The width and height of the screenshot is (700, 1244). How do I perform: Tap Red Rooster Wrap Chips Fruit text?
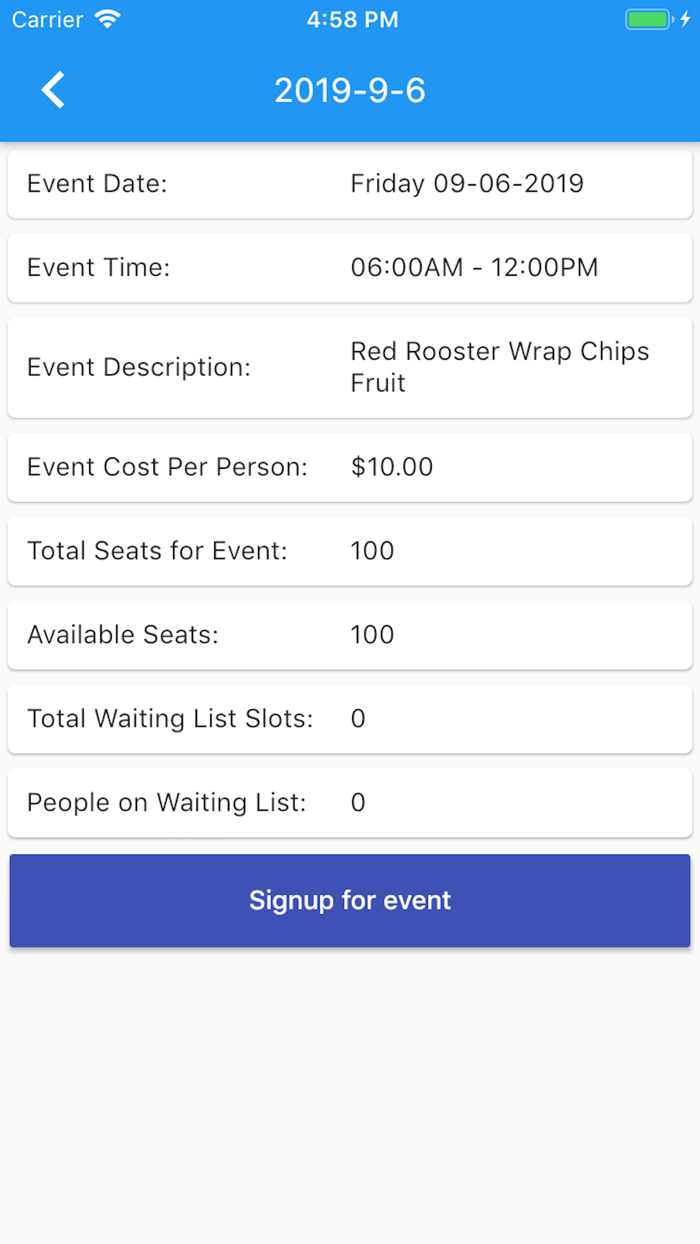(499, 367)
